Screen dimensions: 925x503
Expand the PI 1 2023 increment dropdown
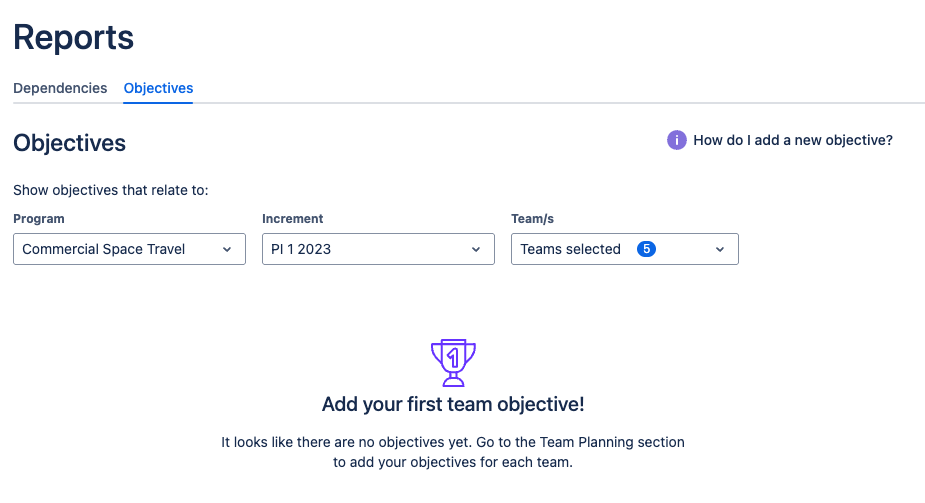pos(378,249)
